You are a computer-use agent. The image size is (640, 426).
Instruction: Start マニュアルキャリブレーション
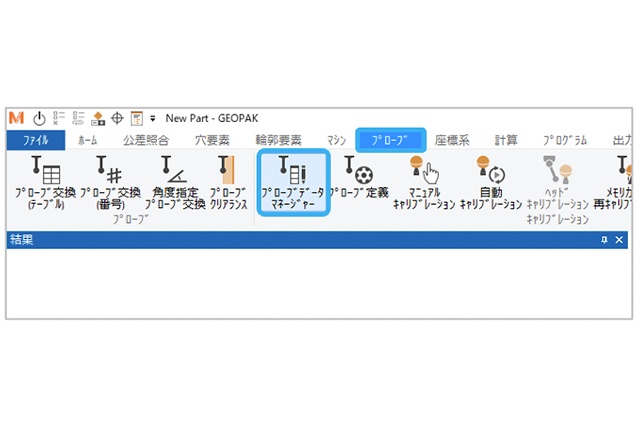point(424,182)
